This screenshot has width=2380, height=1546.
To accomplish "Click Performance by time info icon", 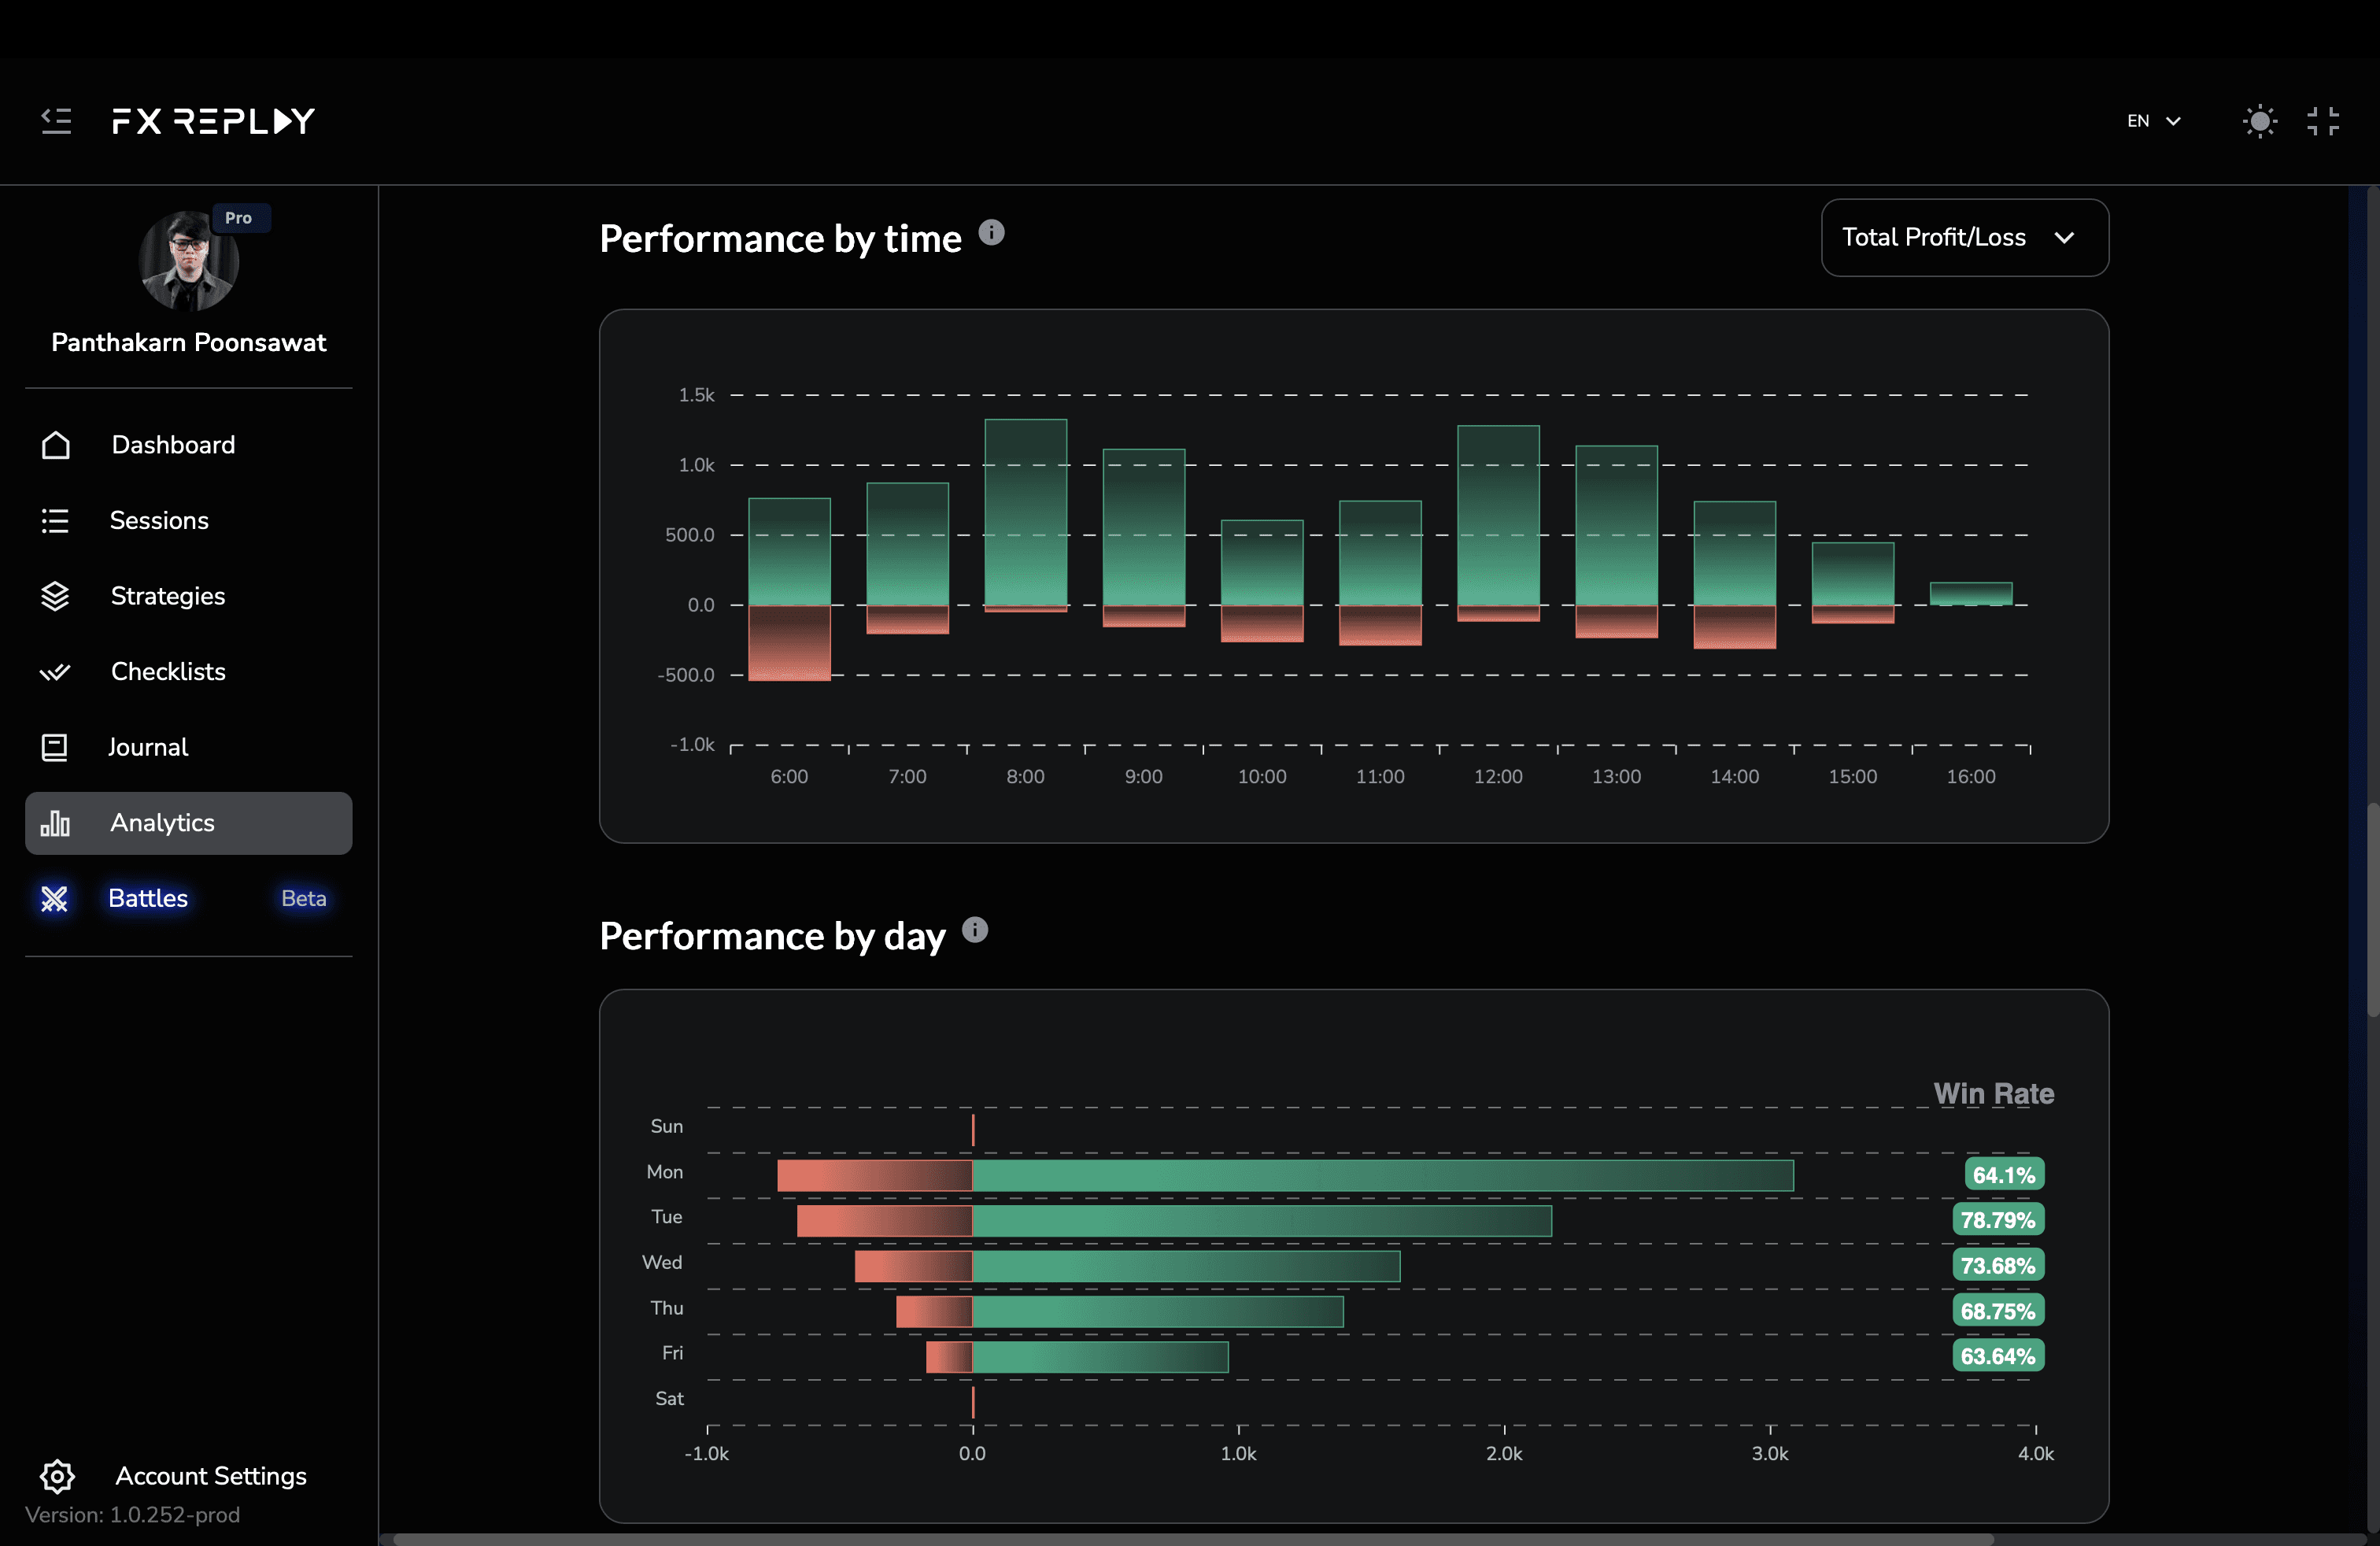I will click(991, 233).
